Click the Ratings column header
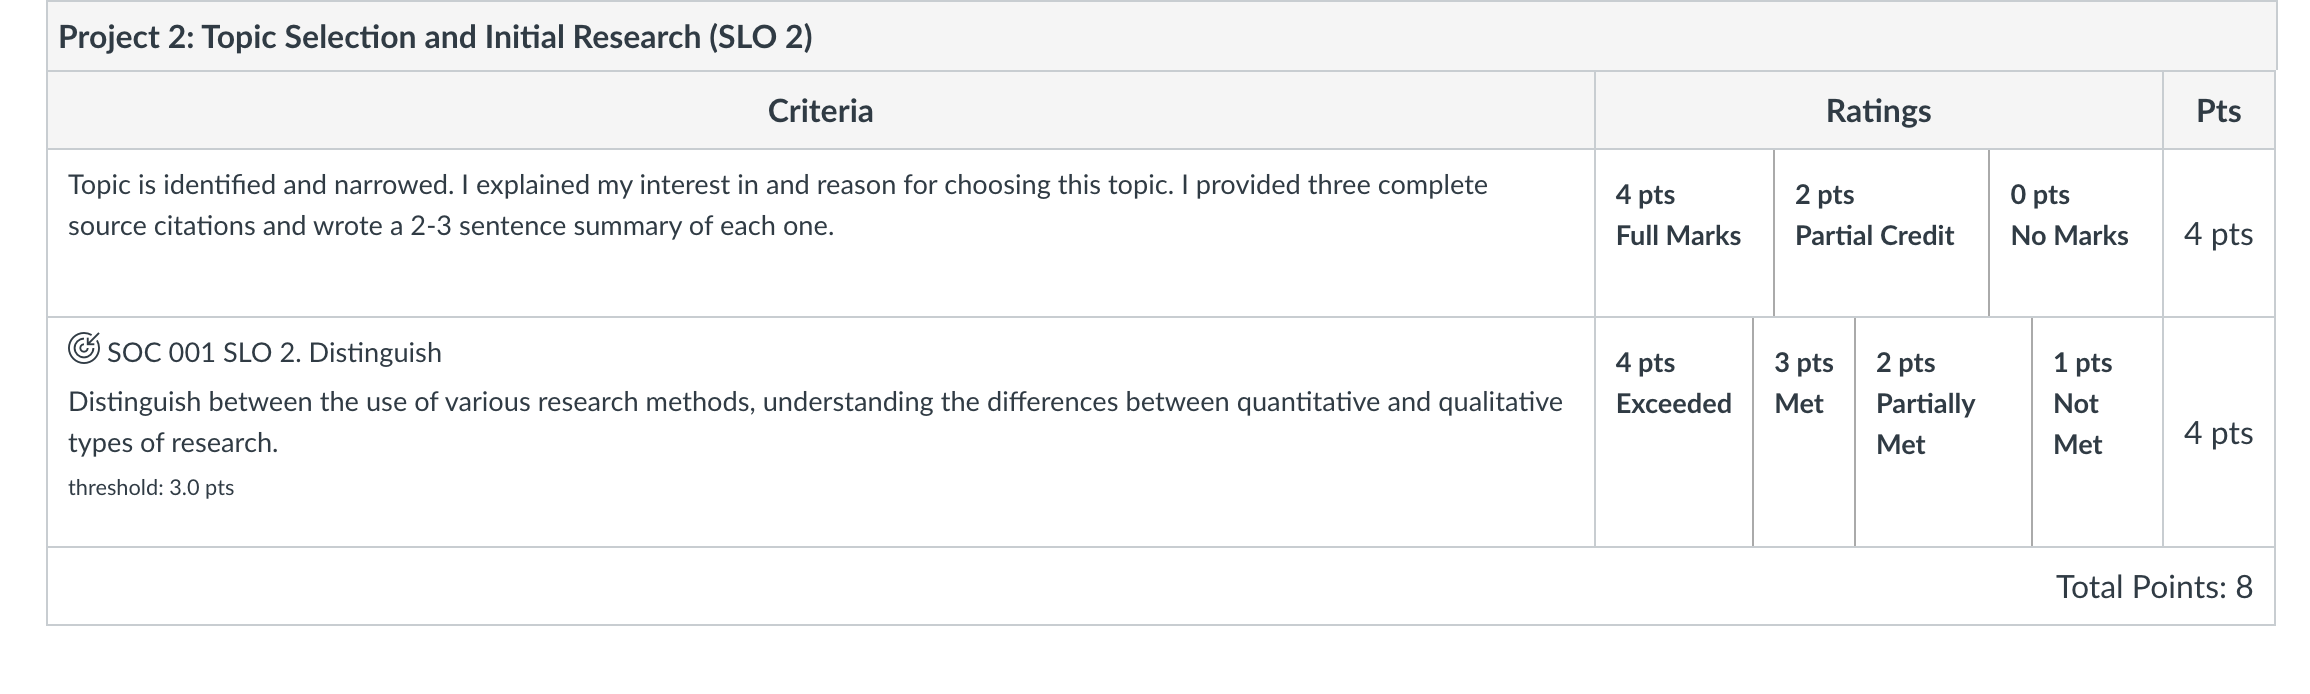 pyautogui.click(x=1878, y=110)
